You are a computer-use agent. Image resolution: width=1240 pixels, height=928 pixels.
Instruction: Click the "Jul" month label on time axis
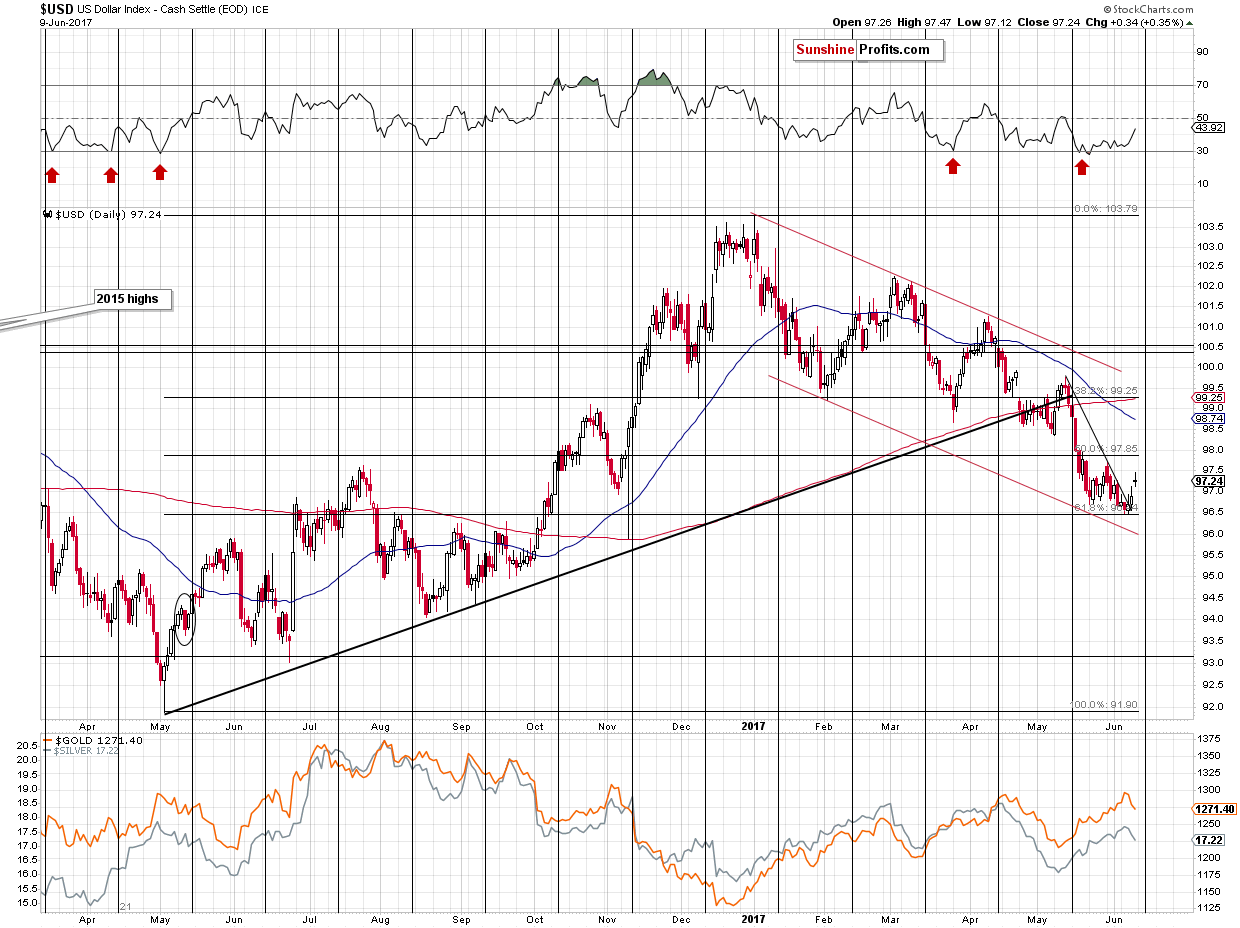click(309, 726)
